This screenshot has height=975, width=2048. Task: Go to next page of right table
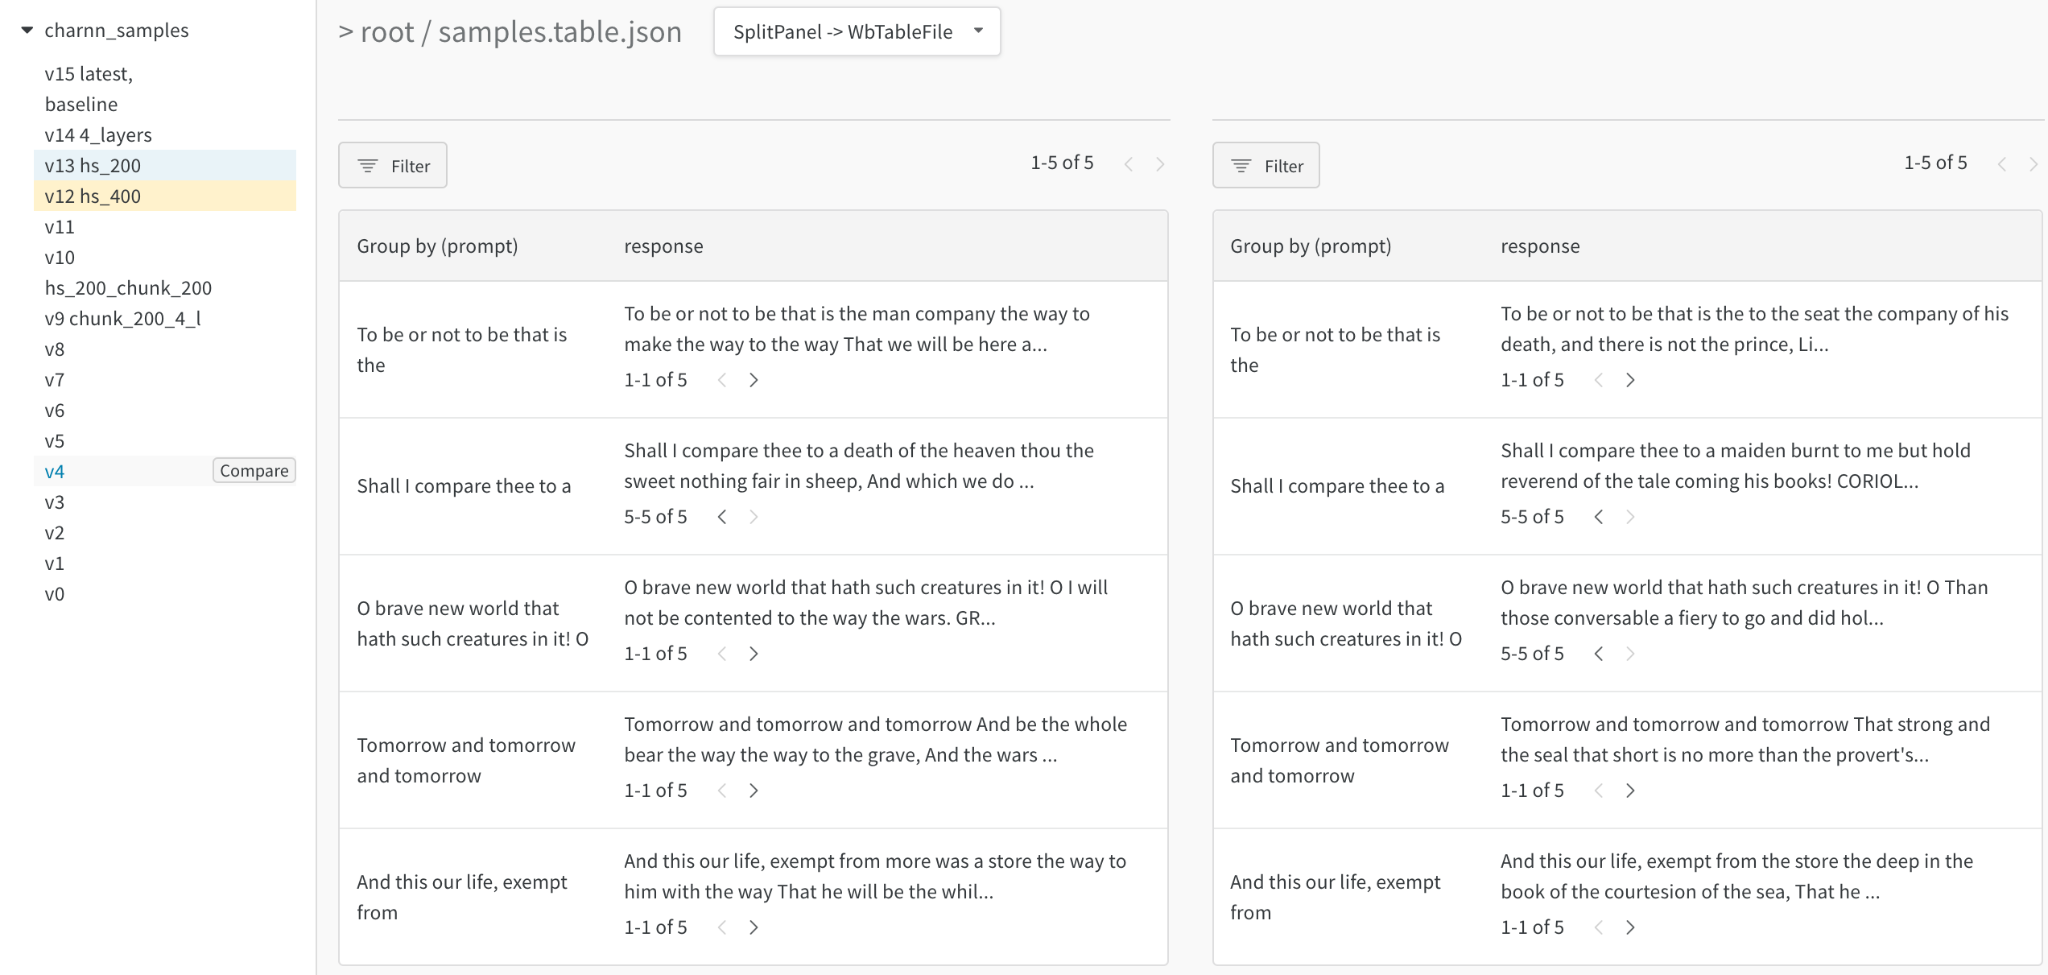pos(2033,164)
